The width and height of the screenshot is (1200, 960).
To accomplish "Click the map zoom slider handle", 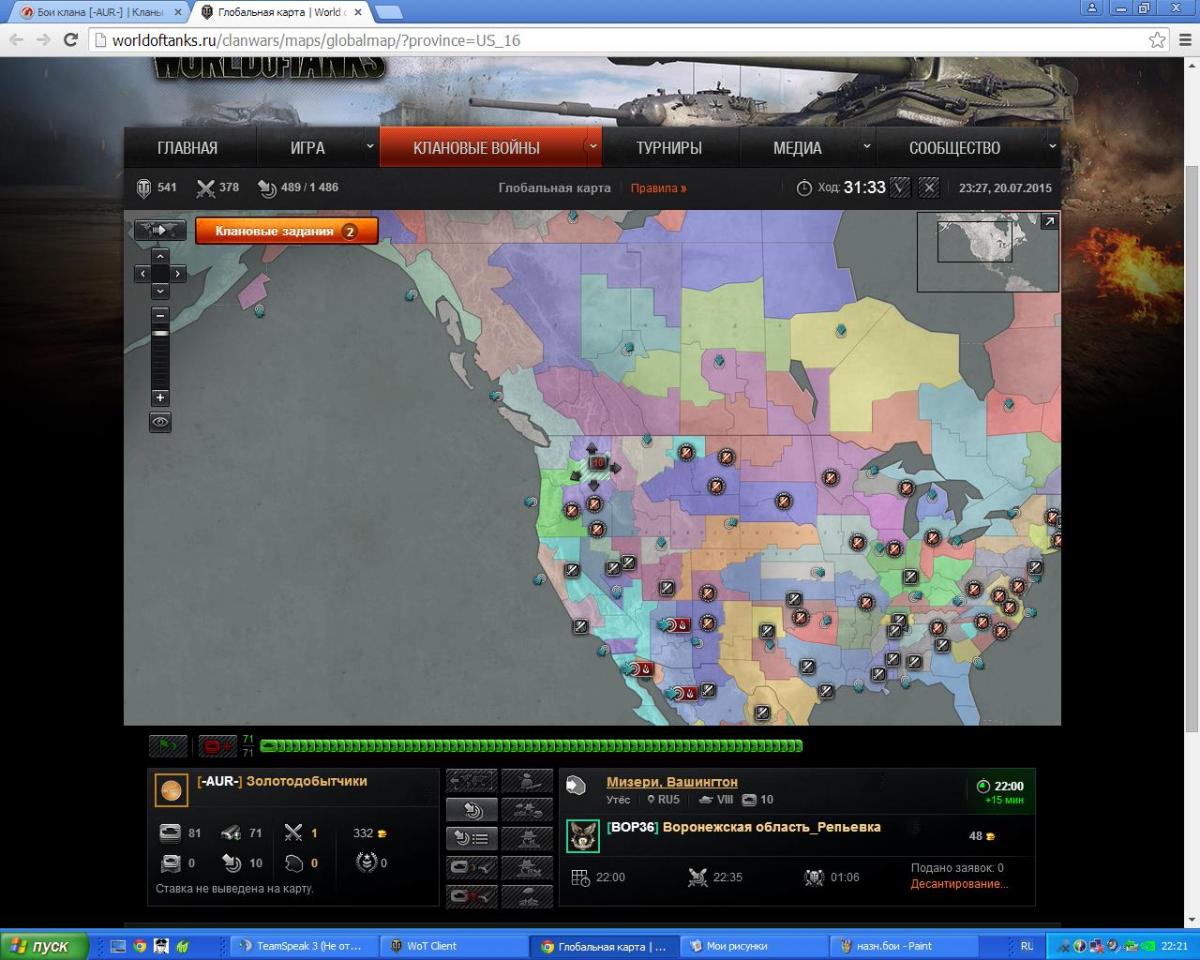I will 160,334.
